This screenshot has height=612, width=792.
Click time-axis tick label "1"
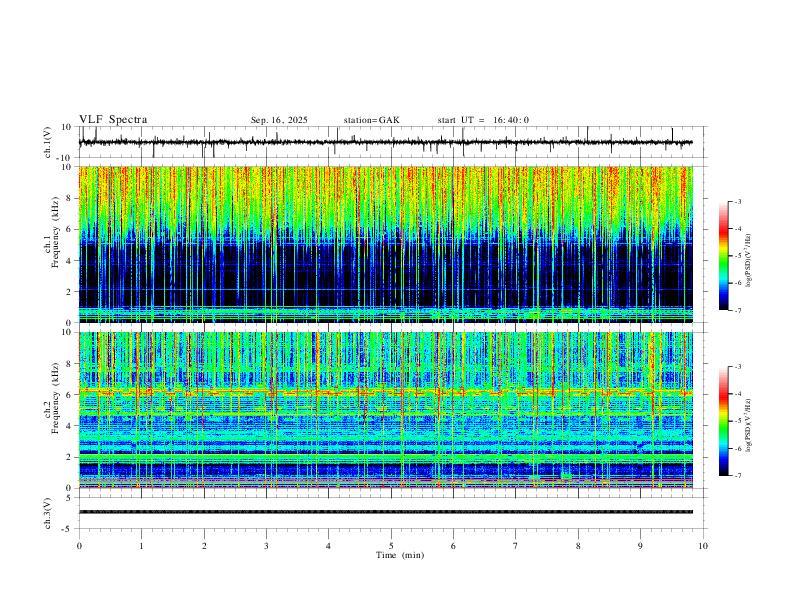tap(141, 546)
